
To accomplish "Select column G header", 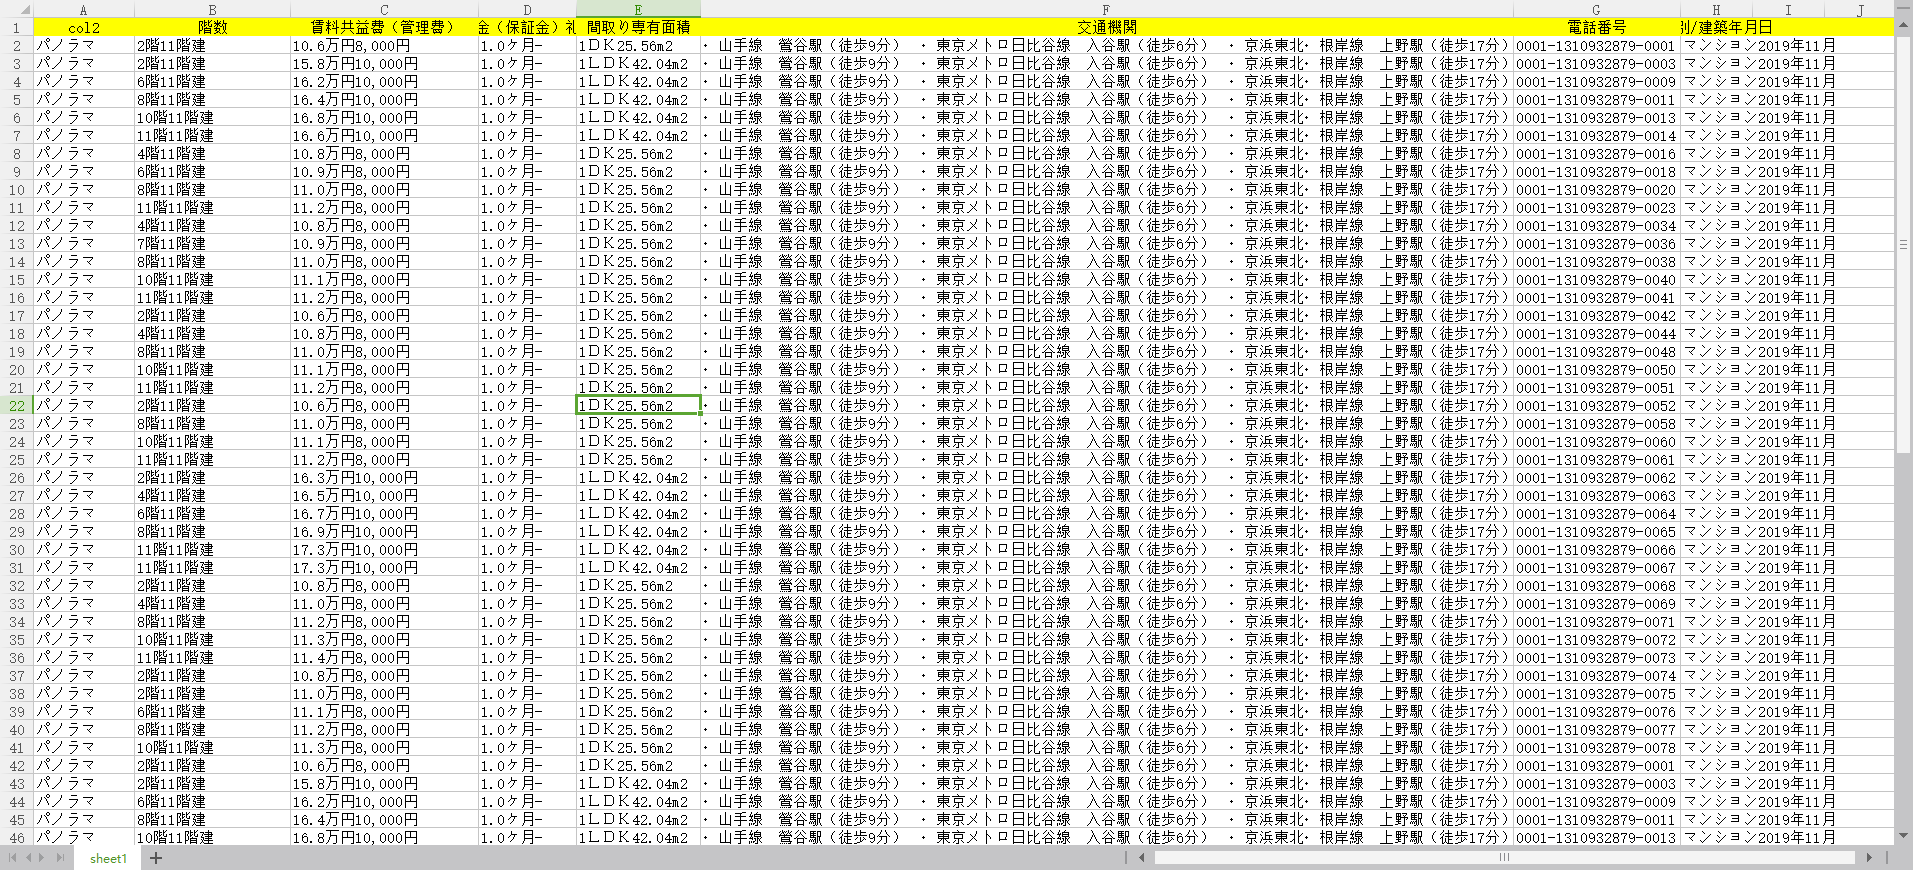I will (x=1596, y=10).
